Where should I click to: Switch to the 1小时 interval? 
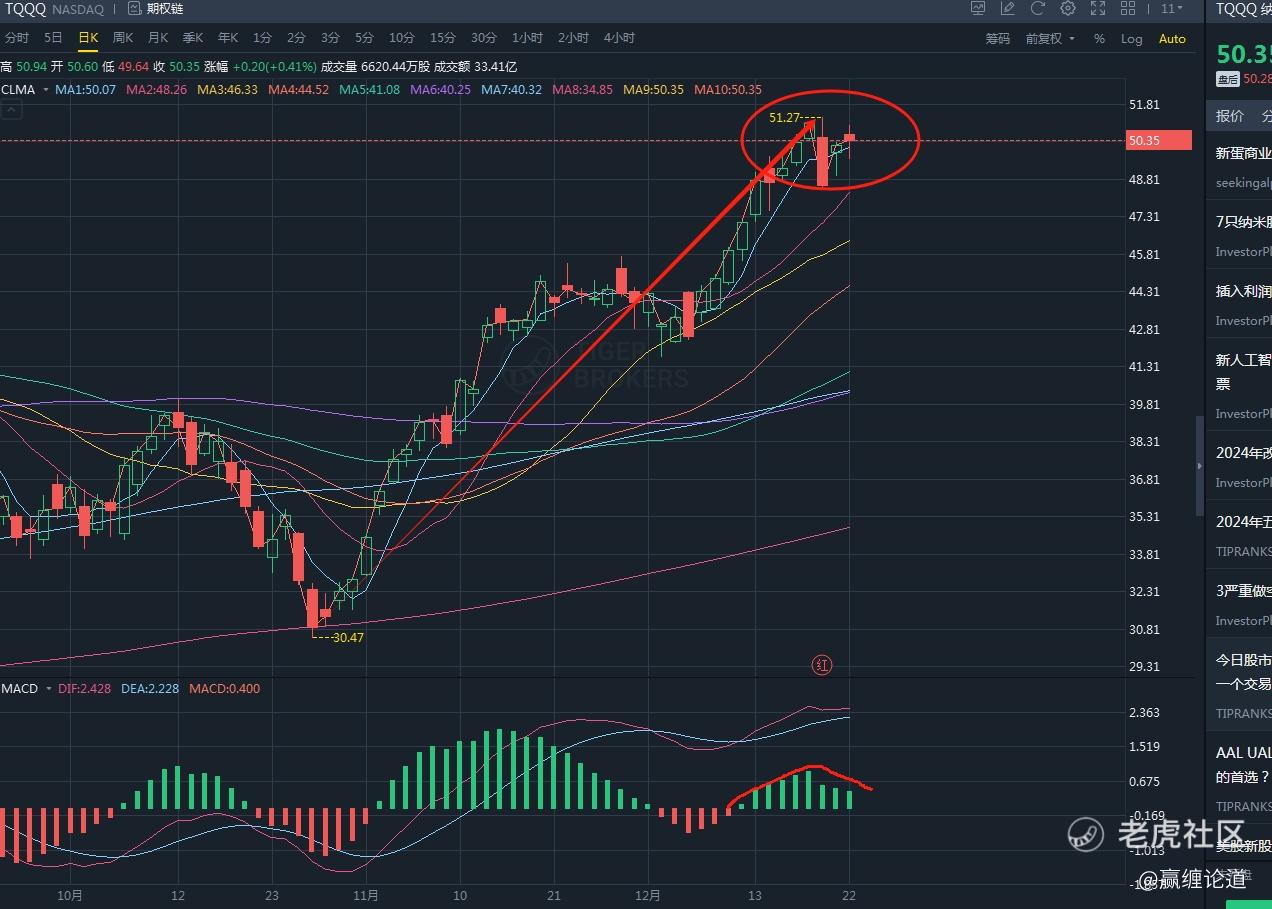[527, 38]
